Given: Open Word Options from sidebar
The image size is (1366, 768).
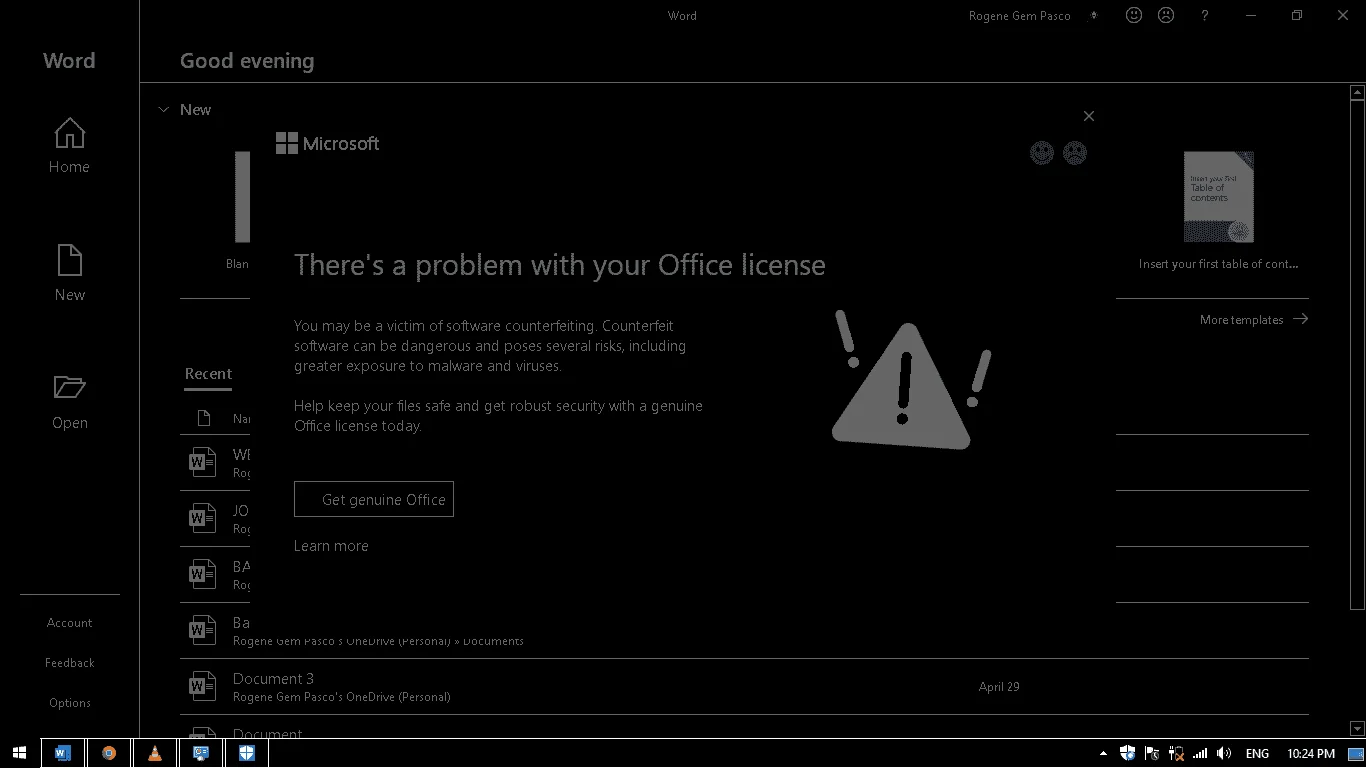Looking at the screenshot, I should pos(69,703).
